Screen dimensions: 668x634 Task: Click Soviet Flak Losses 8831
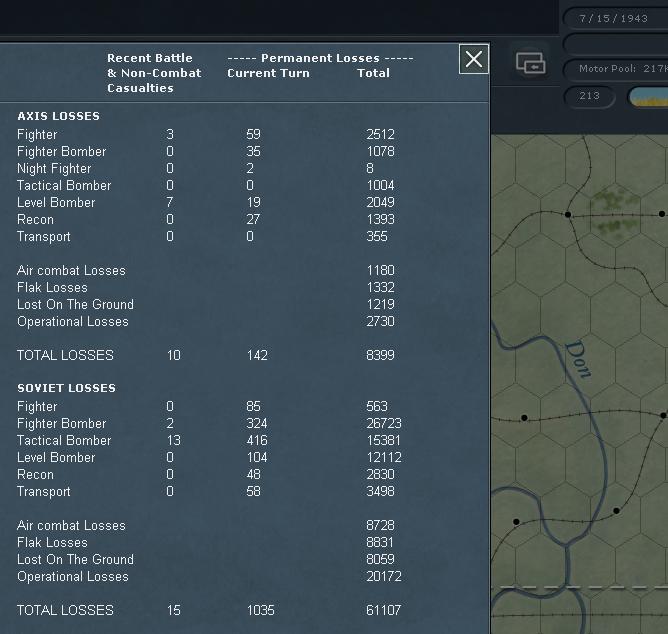click(x=380, y=542)
